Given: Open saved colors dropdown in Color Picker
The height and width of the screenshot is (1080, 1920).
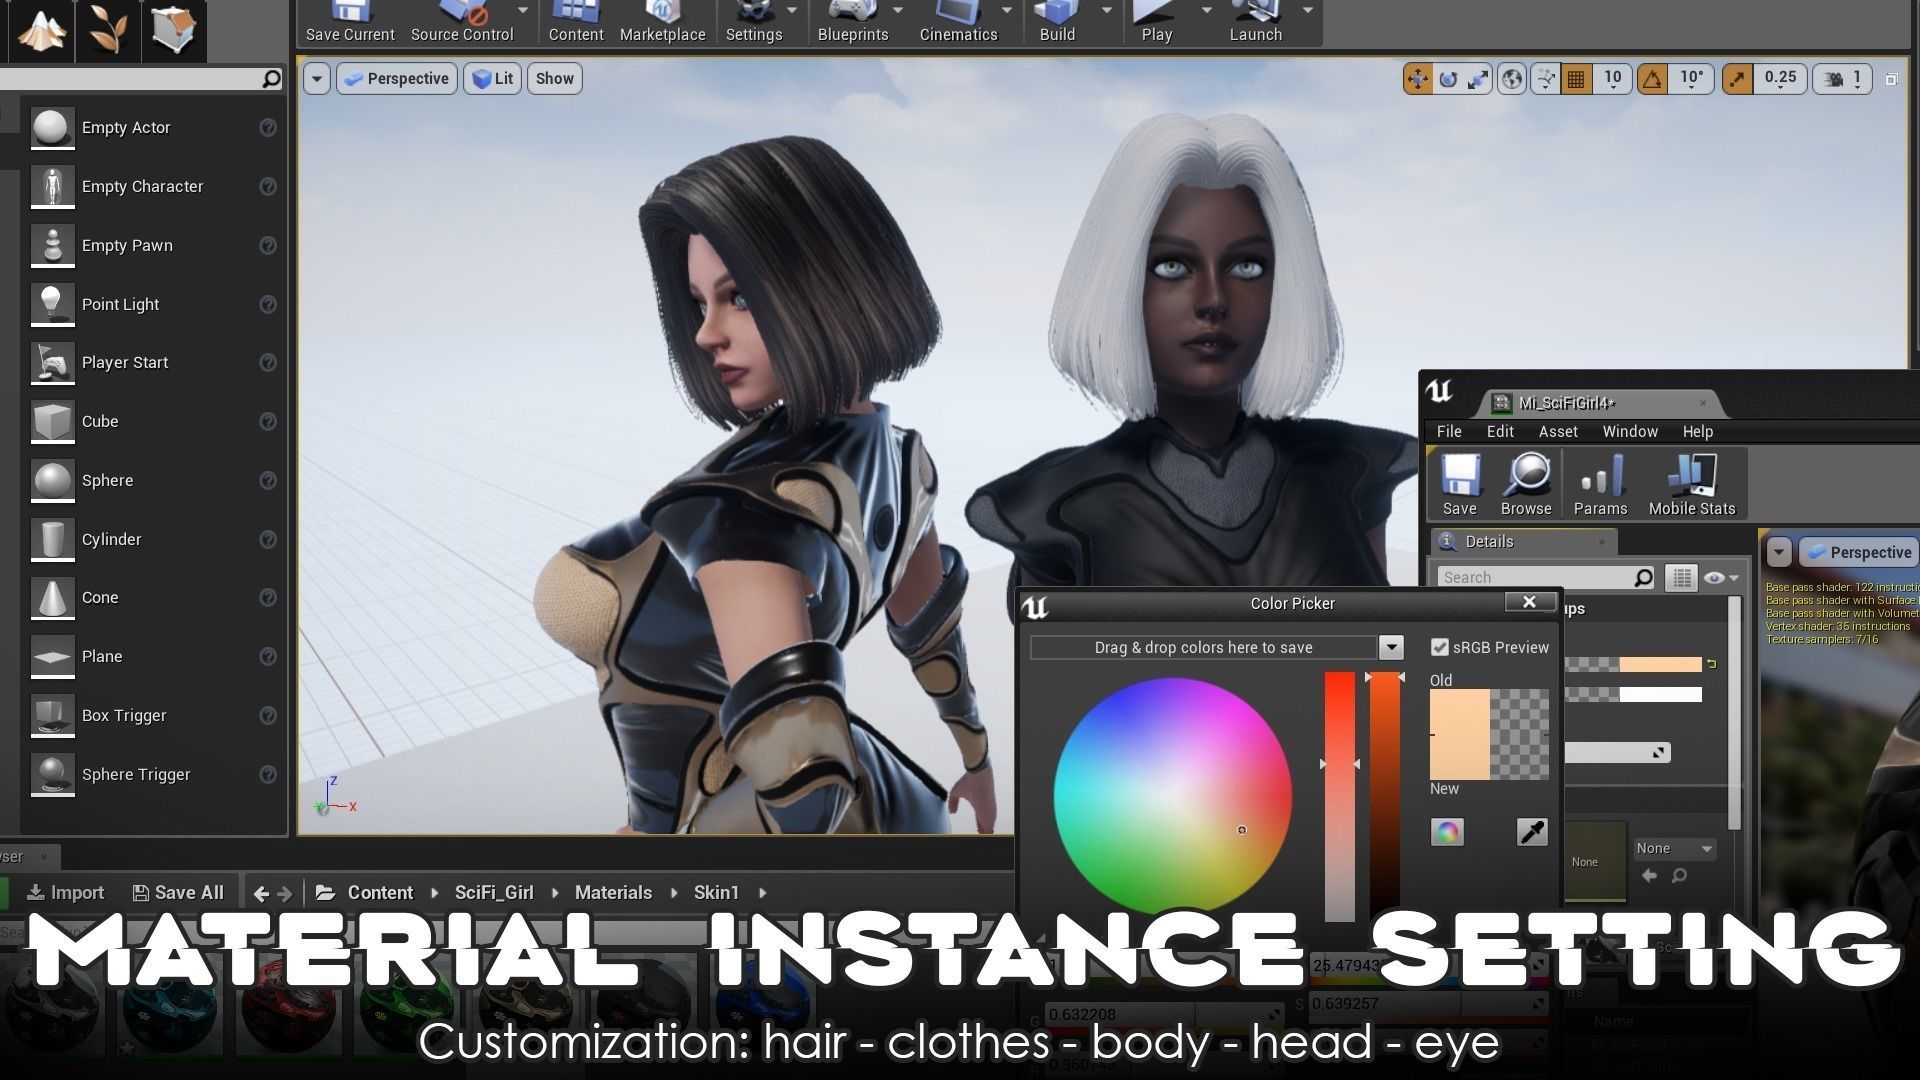Looking at the screenshot, I should [x=1391, y=647].
